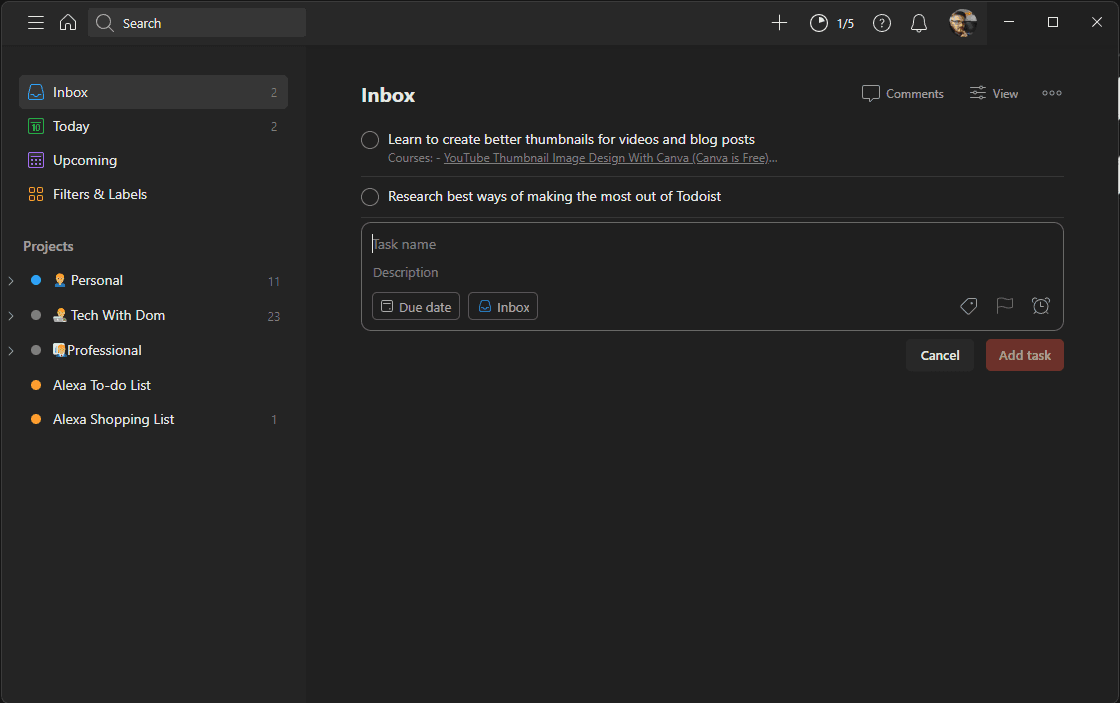The image size is (1120, 703).
Task: Cancel the new task
Action: [x=940, y=355]
